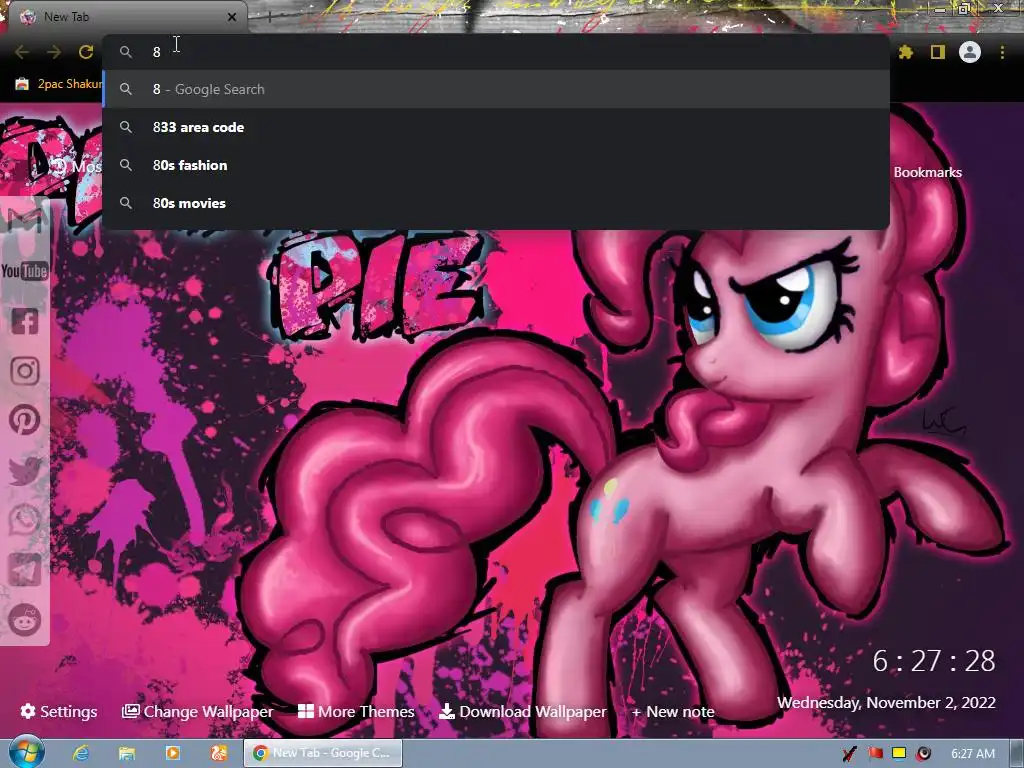Add a New note
Screen dimensions: 1024x768
point(673,712)
